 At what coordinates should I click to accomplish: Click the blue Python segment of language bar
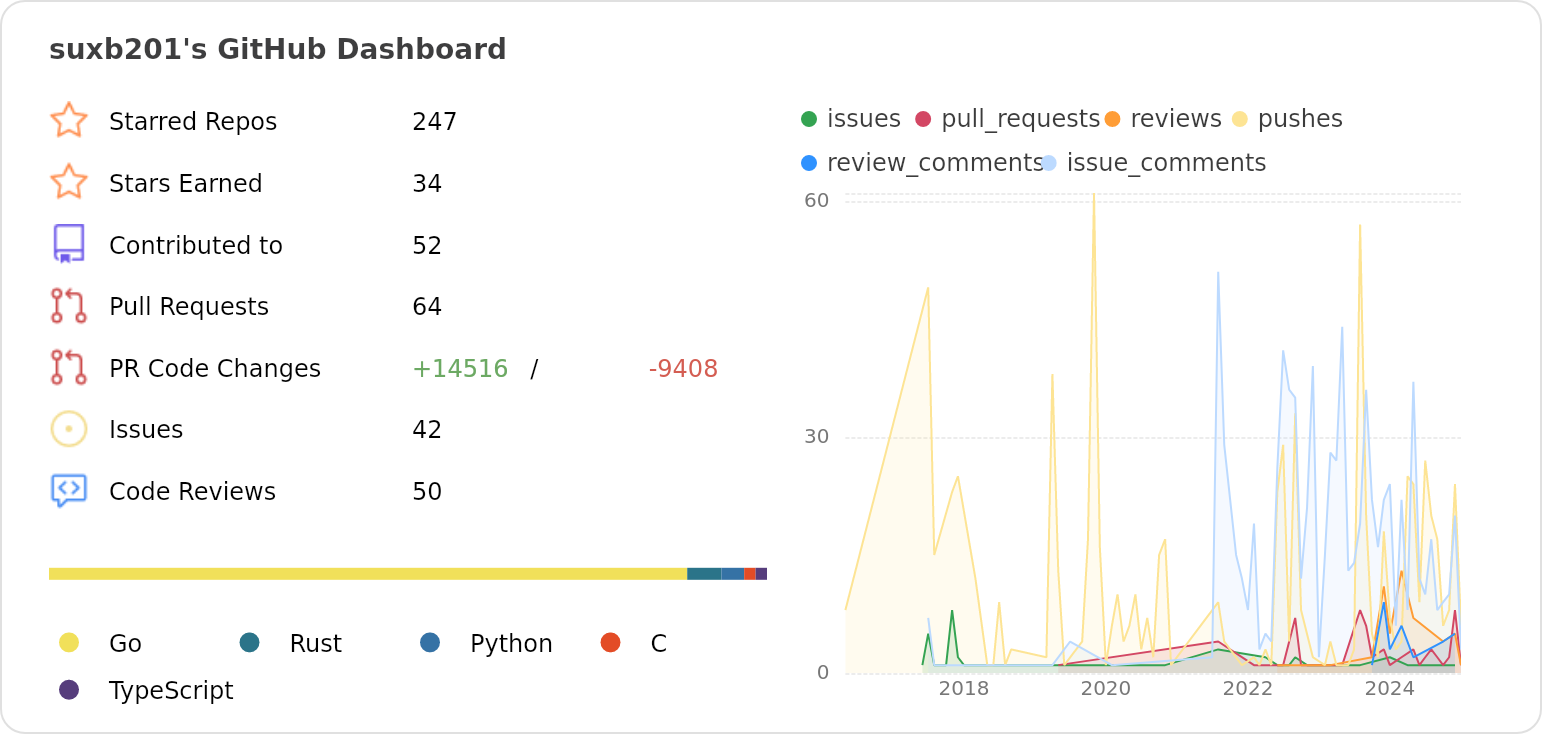click(x=733, y=574)
